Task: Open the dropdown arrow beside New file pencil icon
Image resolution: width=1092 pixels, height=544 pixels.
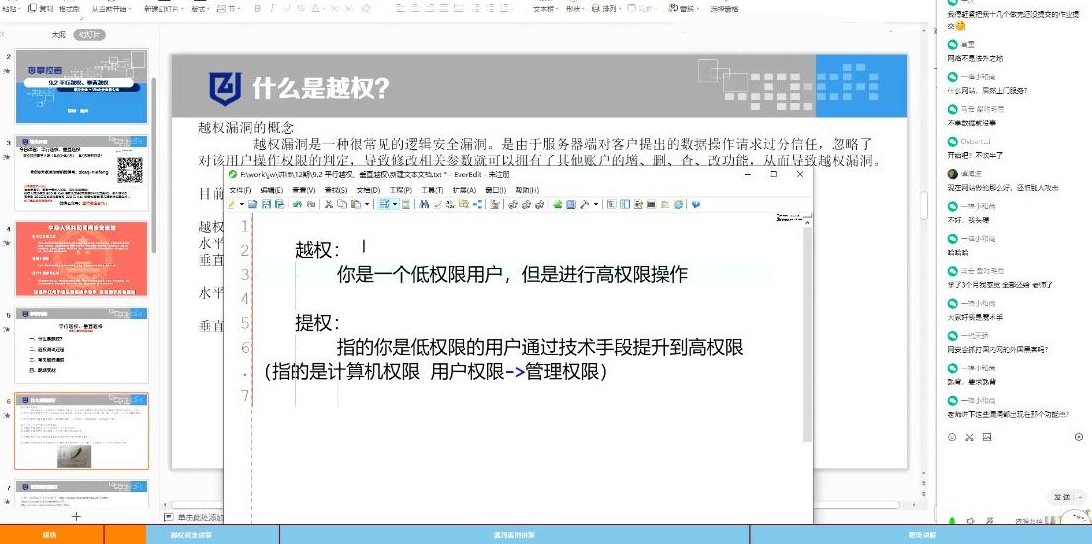Action: 242,204
